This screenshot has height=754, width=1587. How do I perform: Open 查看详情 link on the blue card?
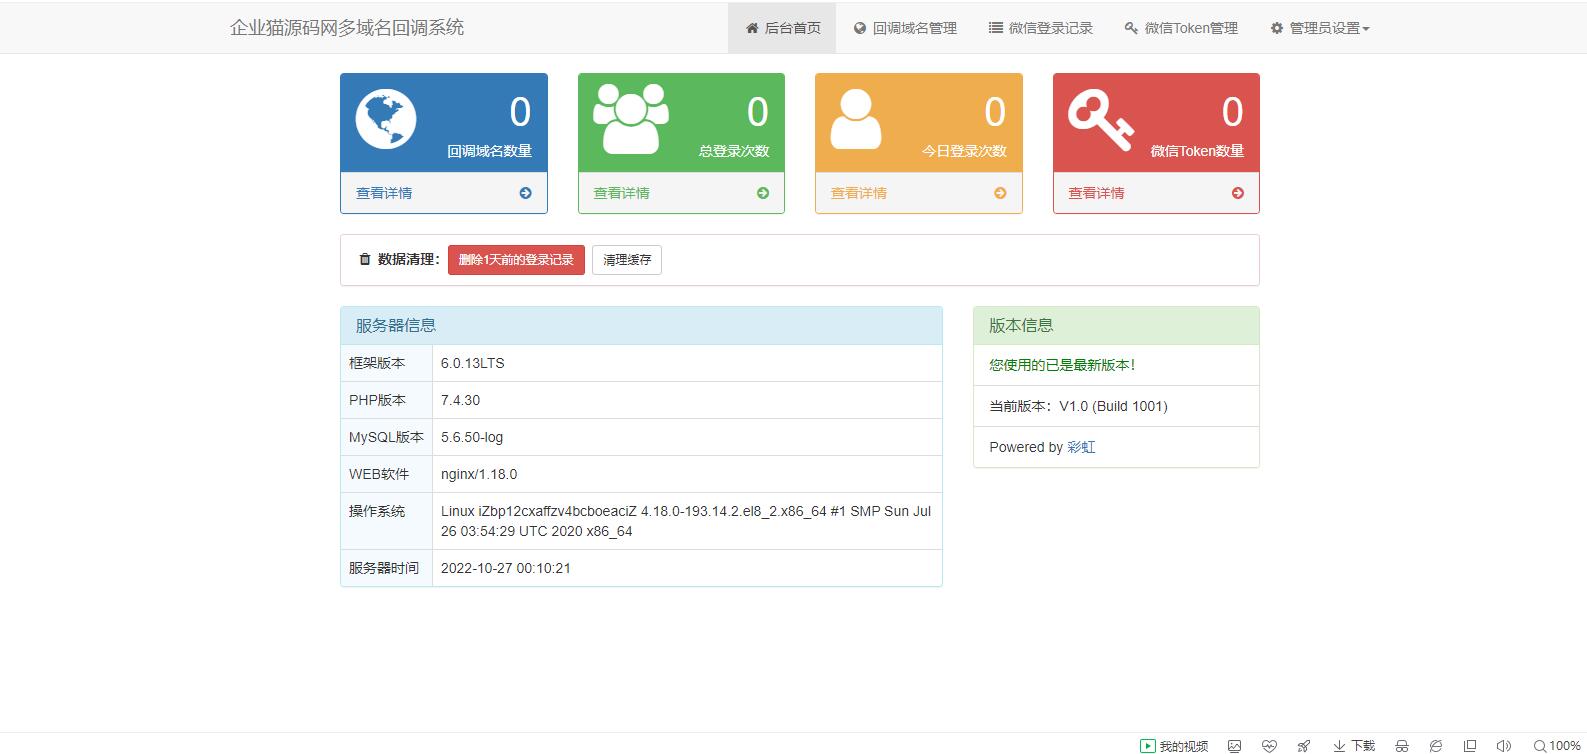[x=384, y=193]
